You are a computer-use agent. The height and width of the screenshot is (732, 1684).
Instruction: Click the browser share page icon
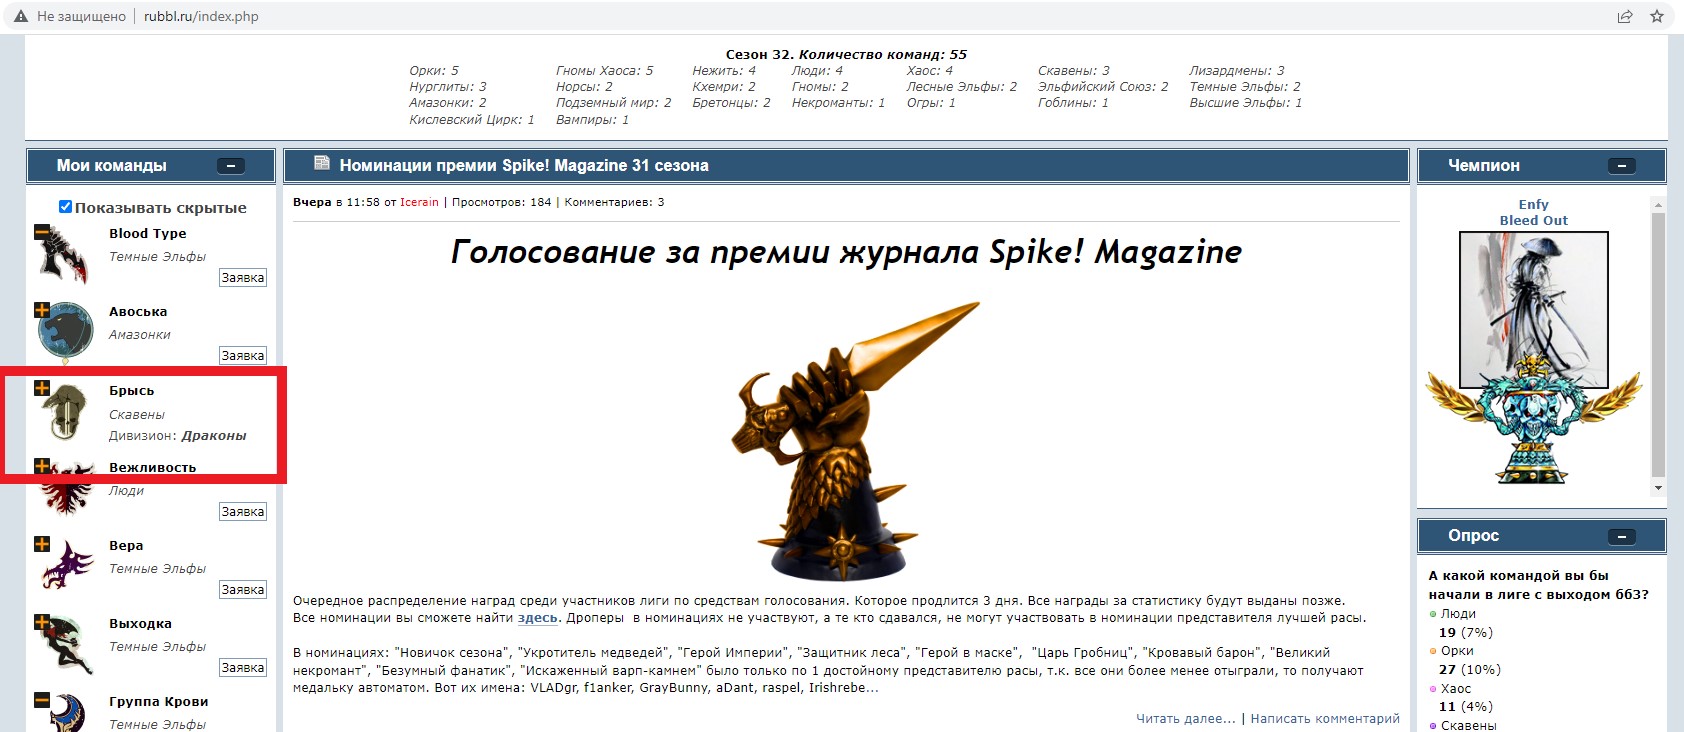[1625, 16]
